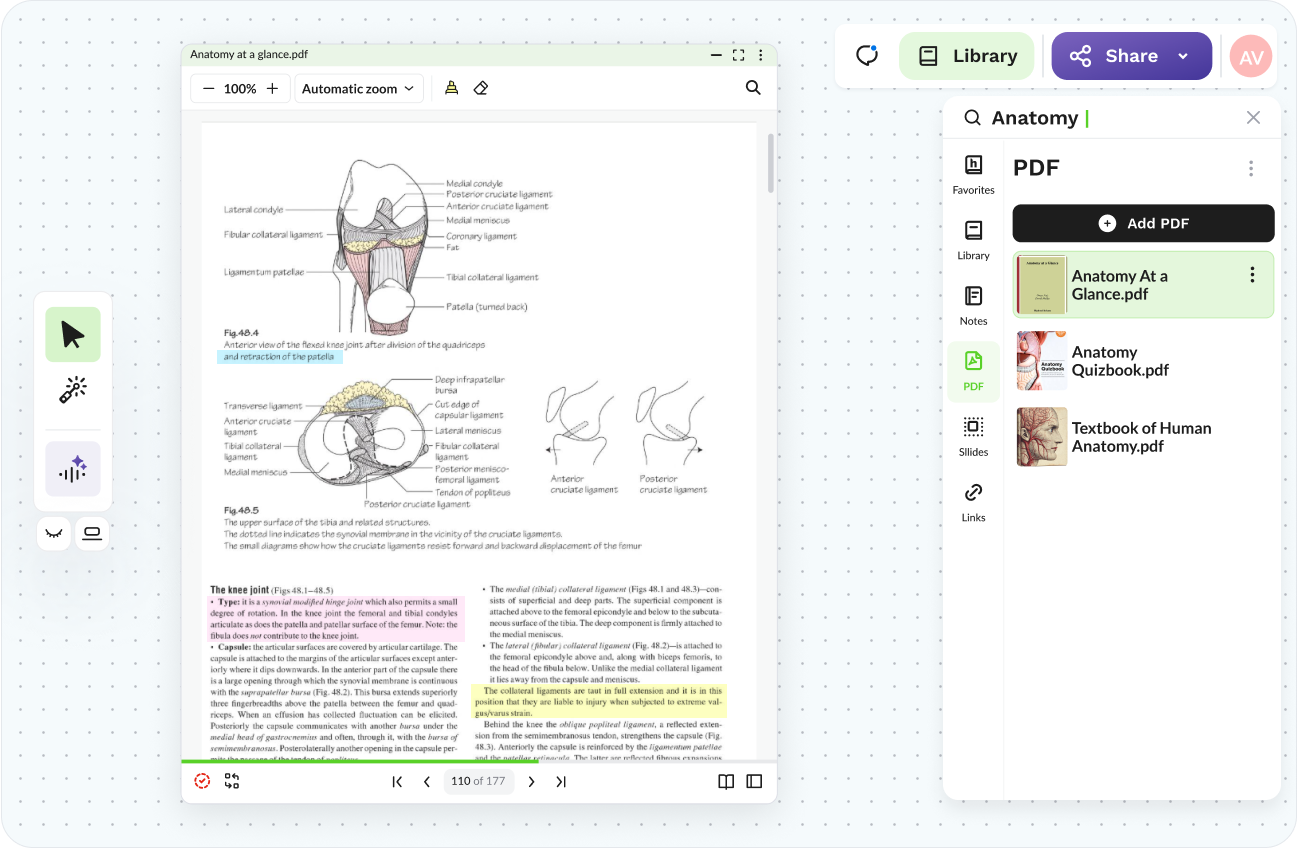Click the magnifier icon in search panel
Image resolution: width=1297 pixels, height=848 pixels.
pyautogui.click(x=972, y=118)
